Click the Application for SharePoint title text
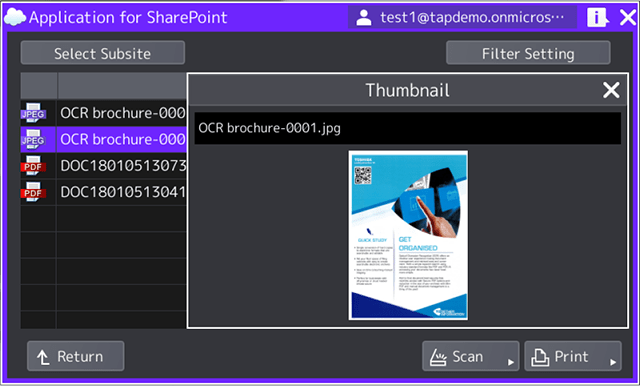The height and width of the screenshot is (386, 640). point(128,18)
